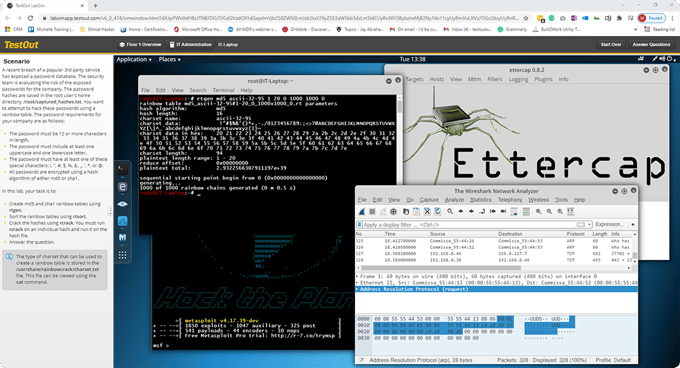Toggle auto-scroll during live capture in Wireshark
This screenshot has height=368, width=680.
click(x=514, y=212)
